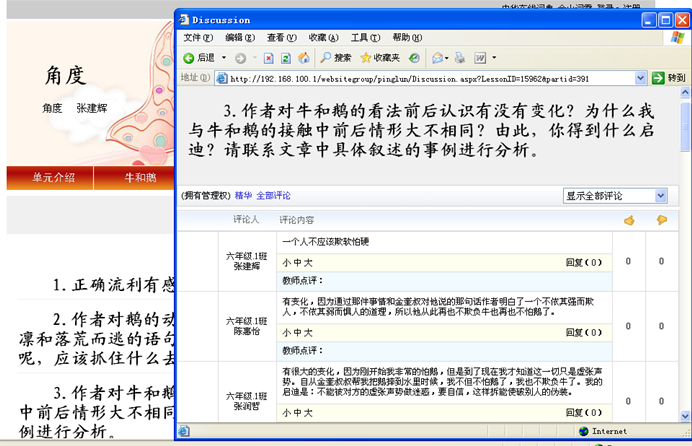The width and height of the screenshot is (692, 446).
Task: Open the 工具(T) menu
Action: (x=365, y=38)
